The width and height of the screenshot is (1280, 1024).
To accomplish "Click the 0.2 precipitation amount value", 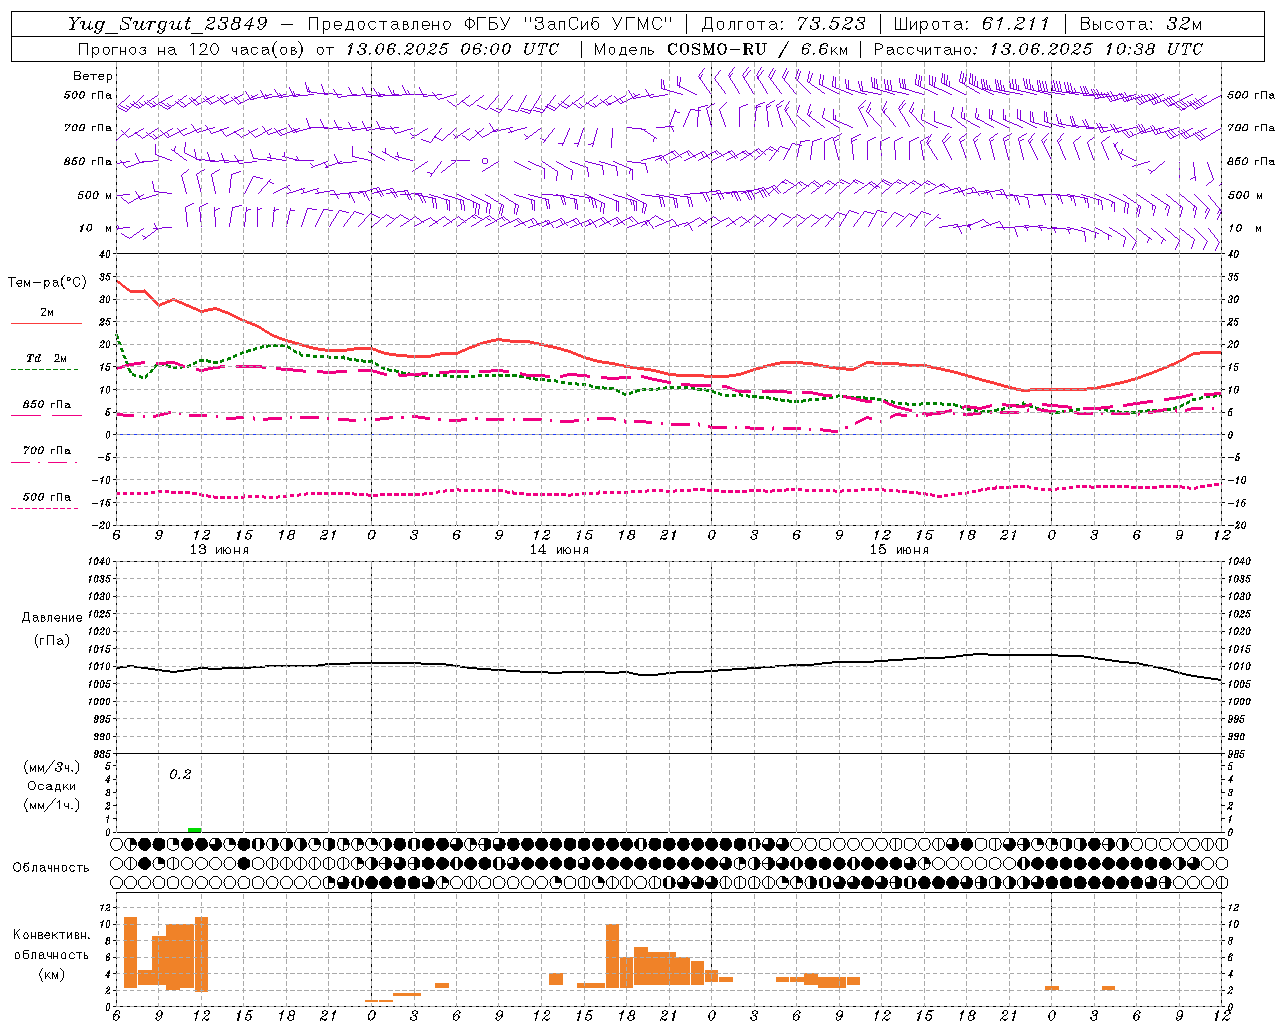I will [180, 774].
